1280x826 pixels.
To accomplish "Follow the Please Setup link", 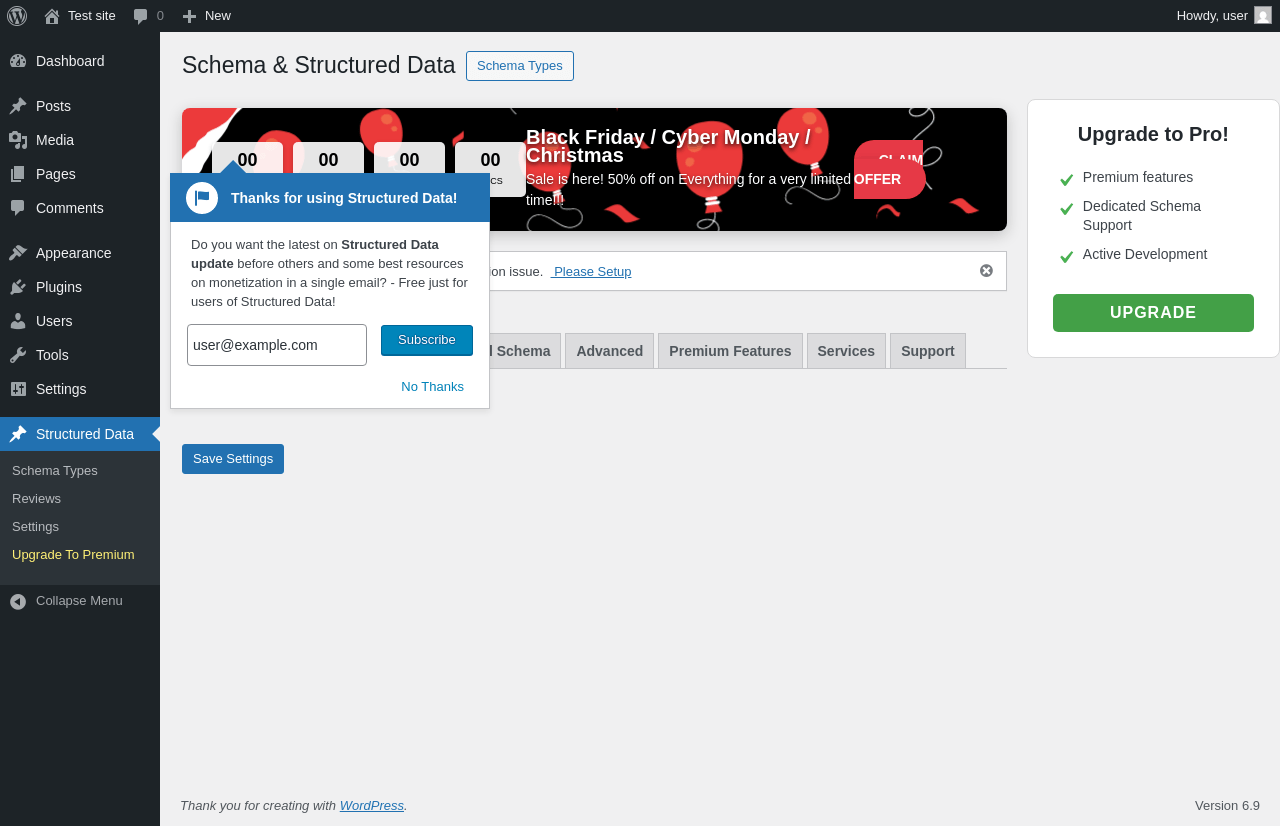I will [x=592, y=272].
